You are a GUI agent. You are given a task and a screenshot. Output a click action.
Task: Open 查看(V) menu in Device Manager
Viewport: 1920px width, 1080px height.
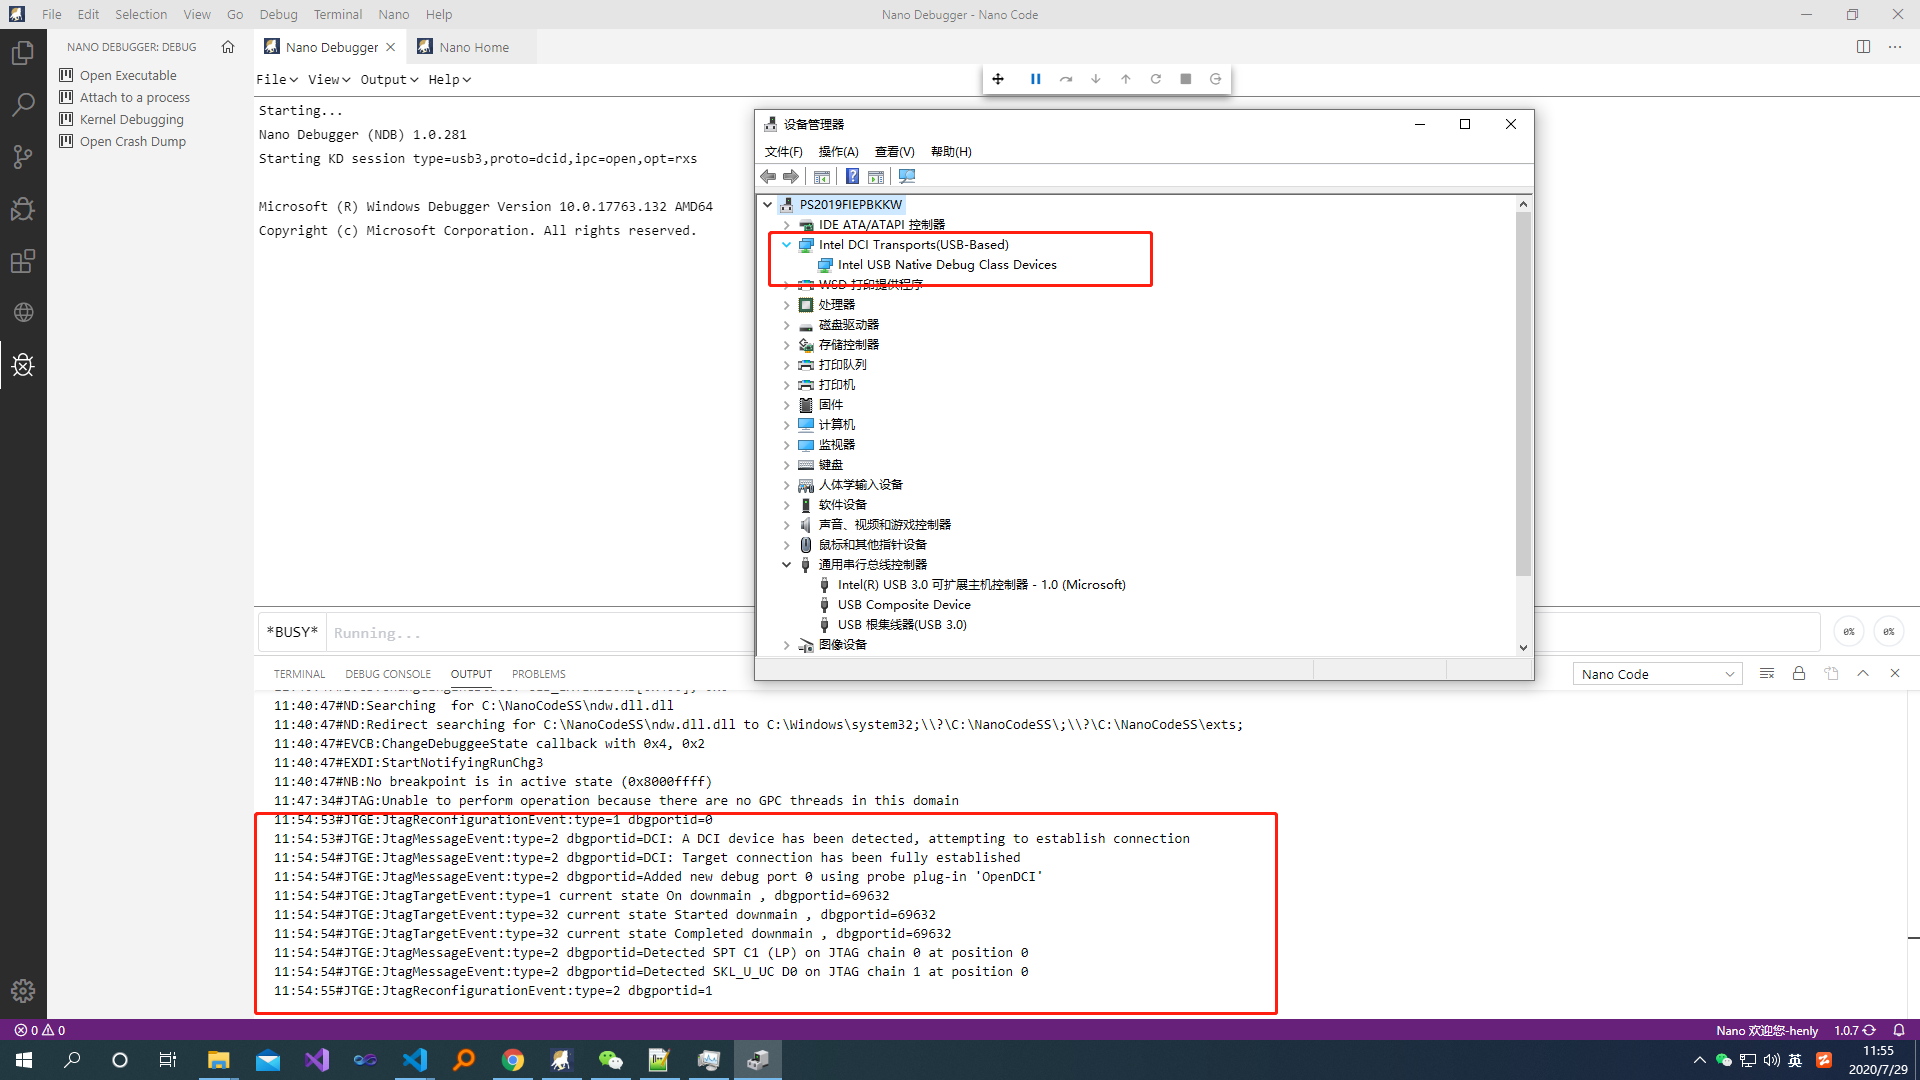[895, 152]
